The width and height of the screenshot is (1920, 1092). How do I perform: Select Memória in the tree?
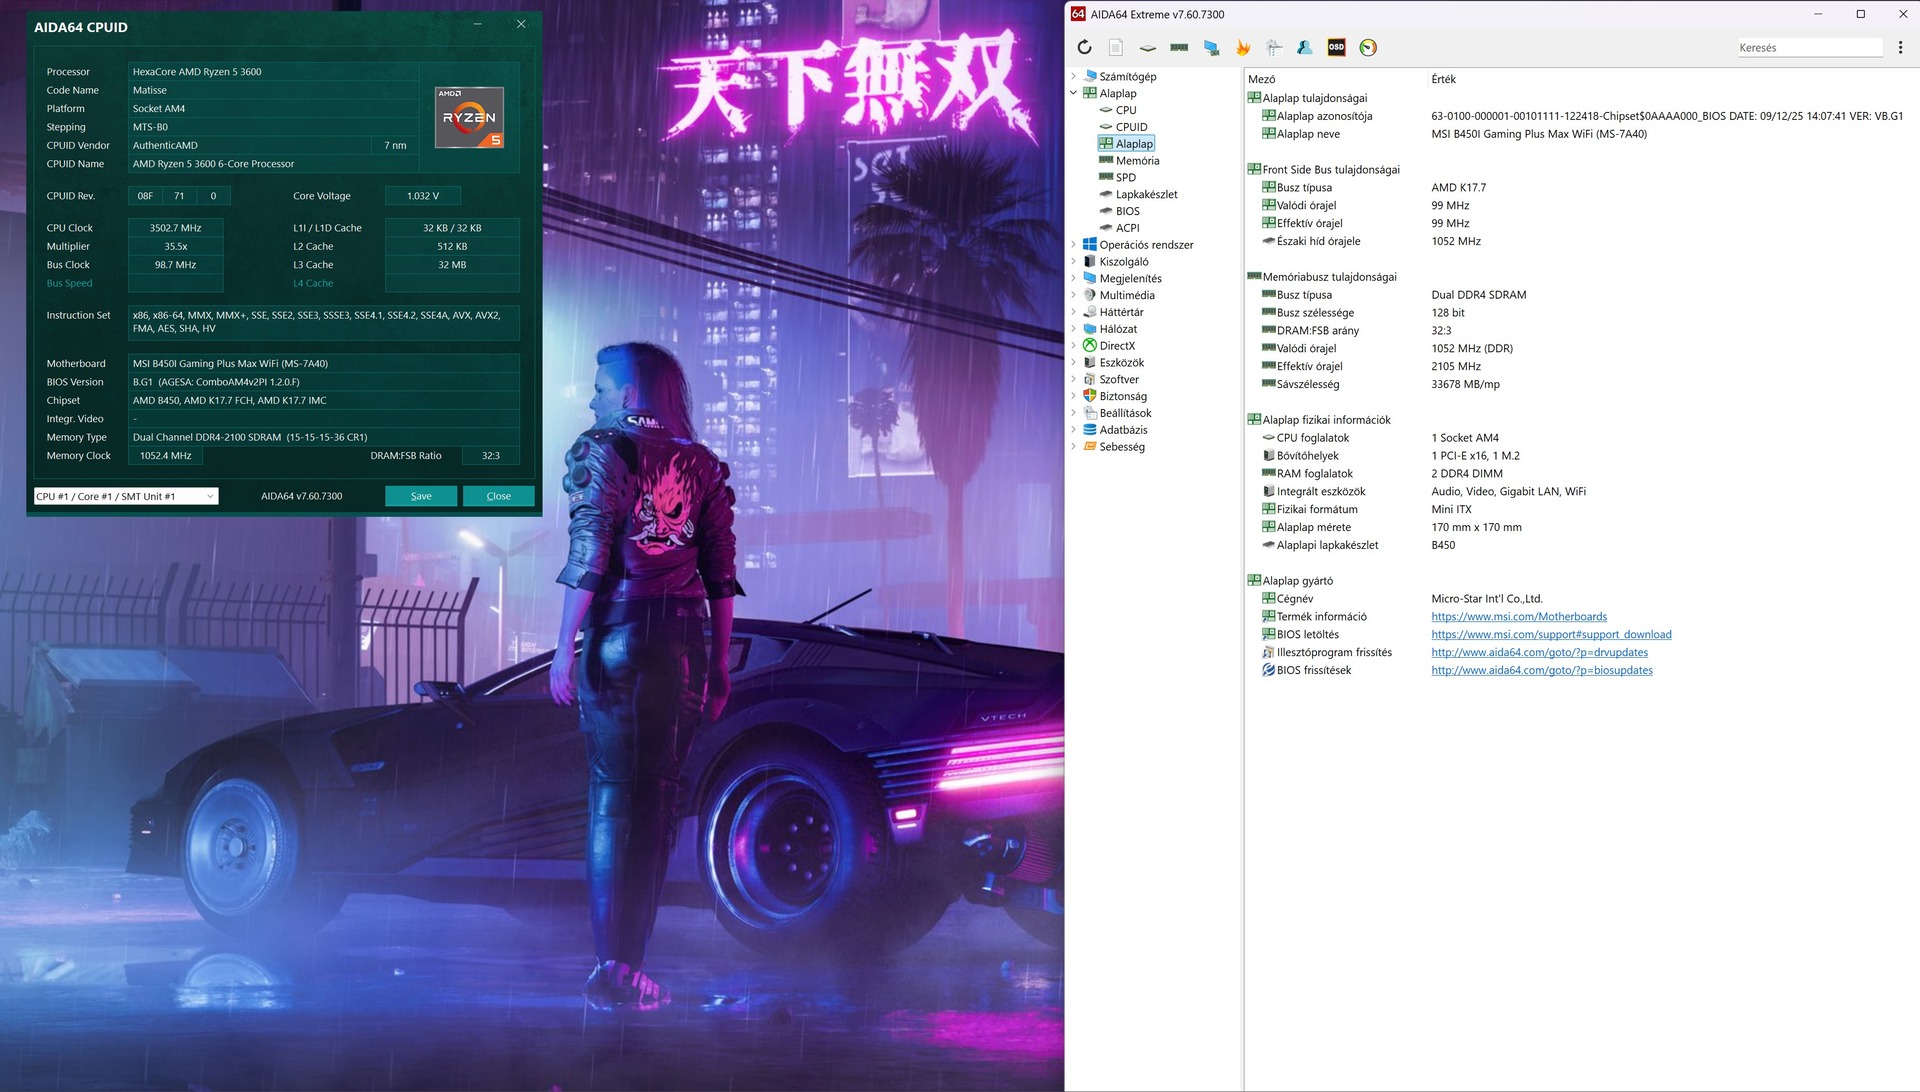1137,160
